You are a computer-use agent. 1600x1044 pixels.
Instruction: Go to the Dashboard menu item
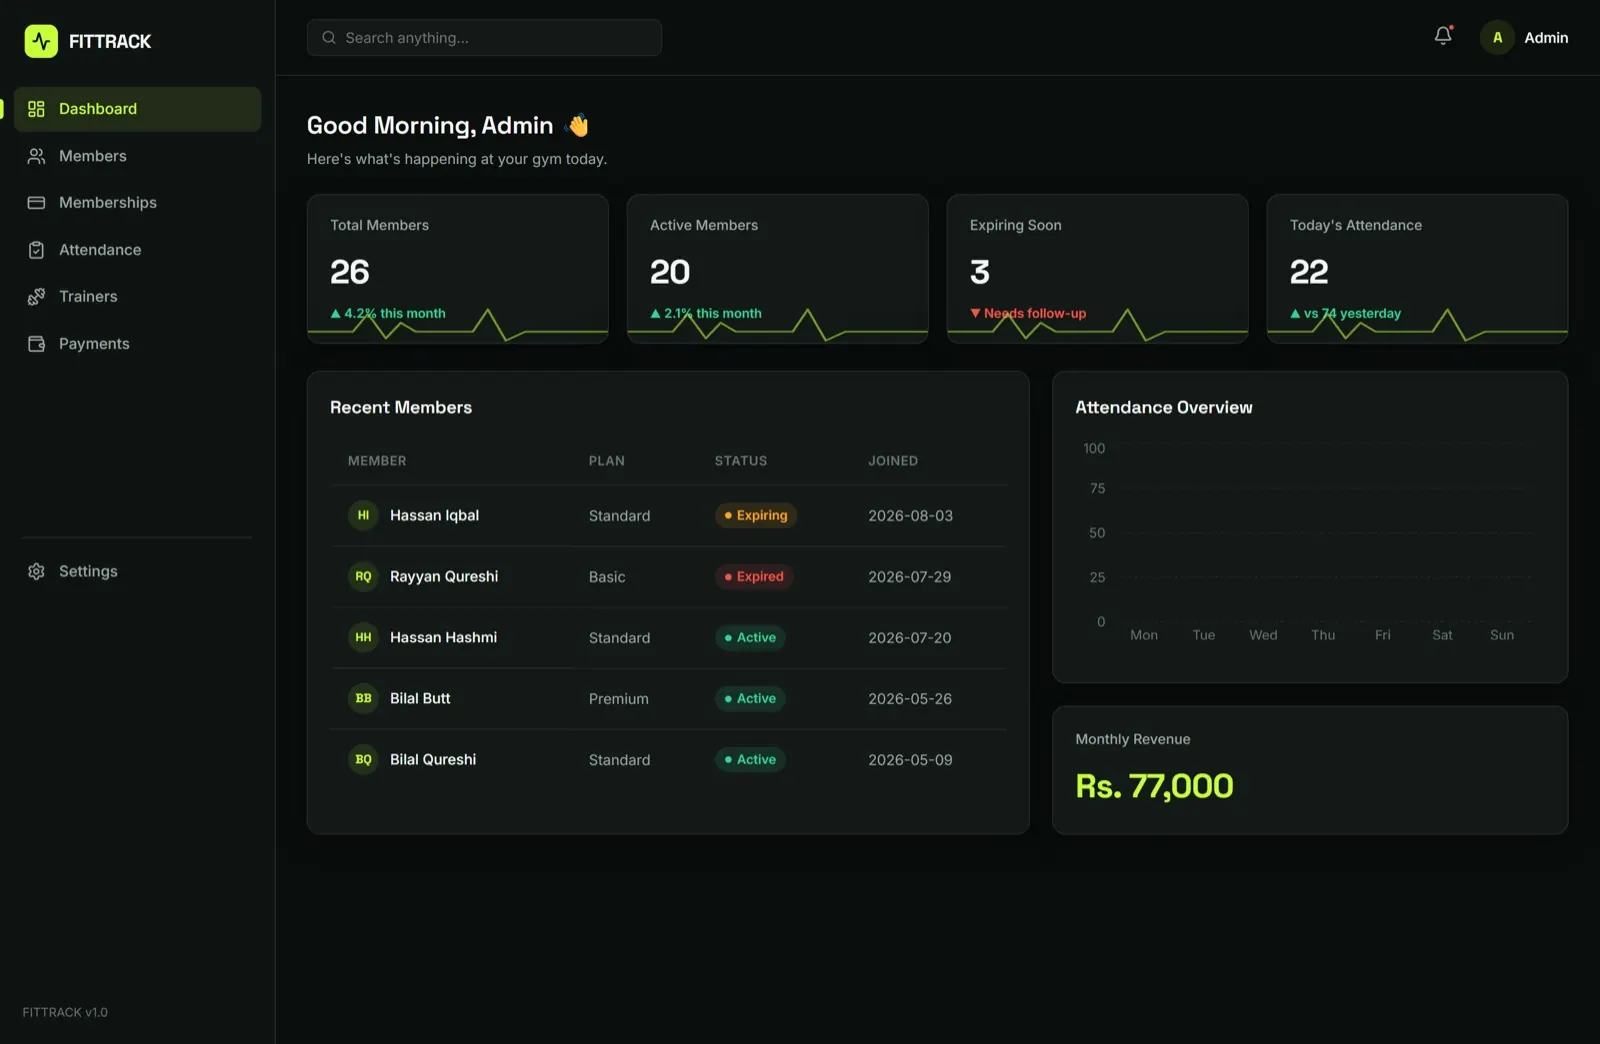pos(138,109)
